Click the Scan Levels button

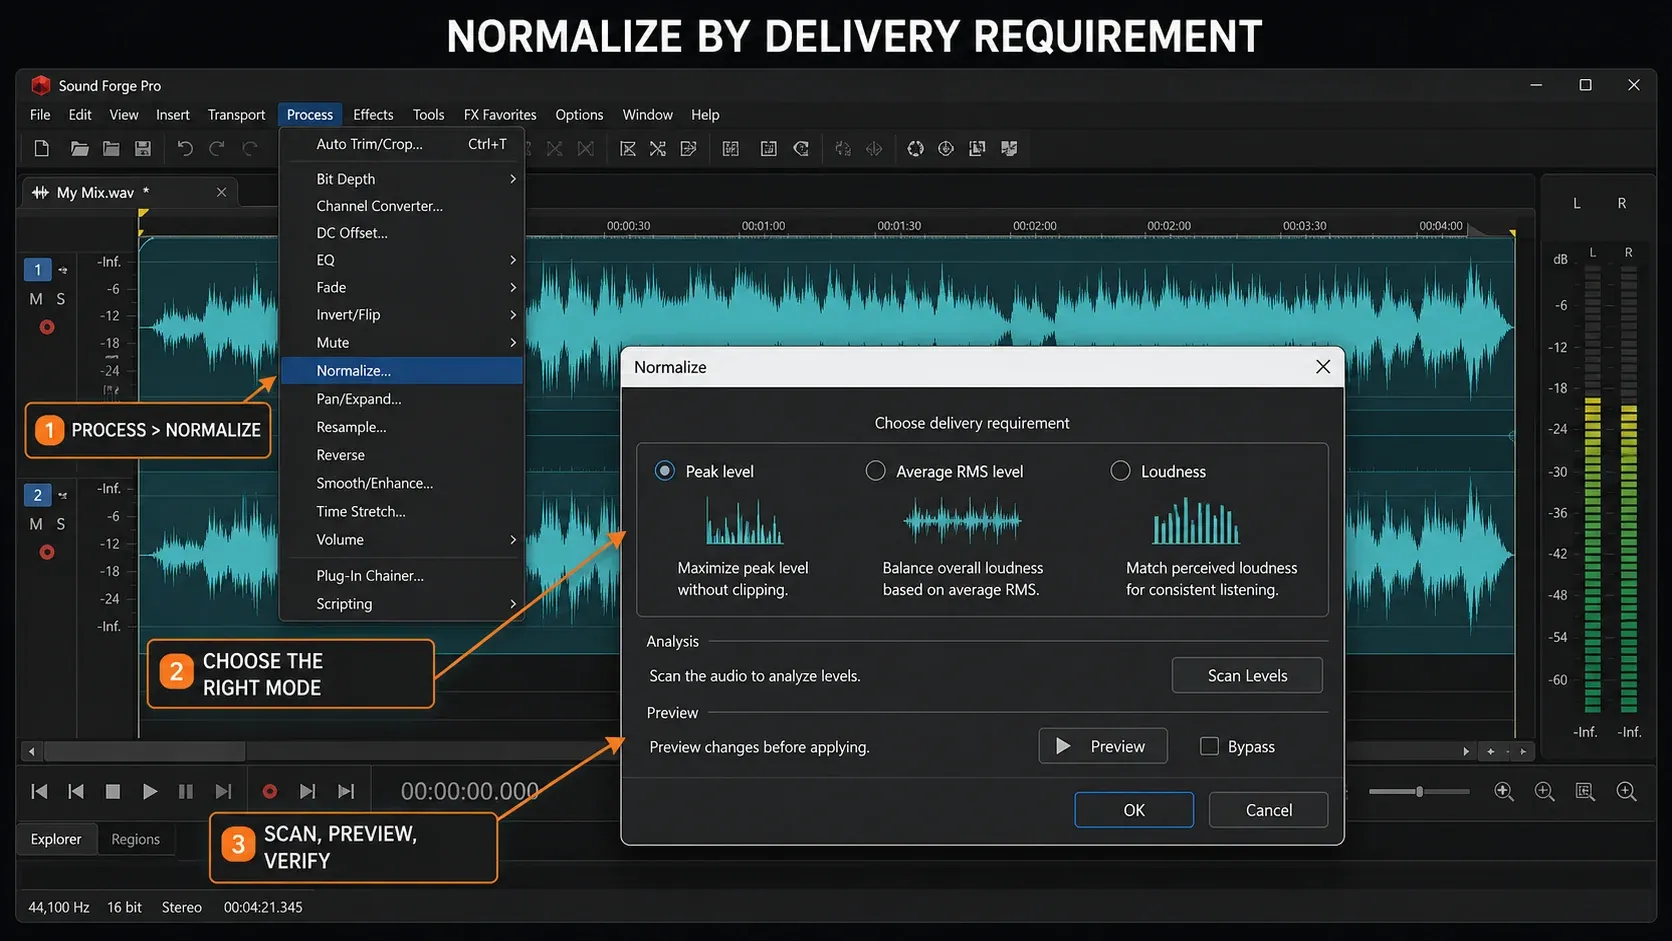(1247, 675)
